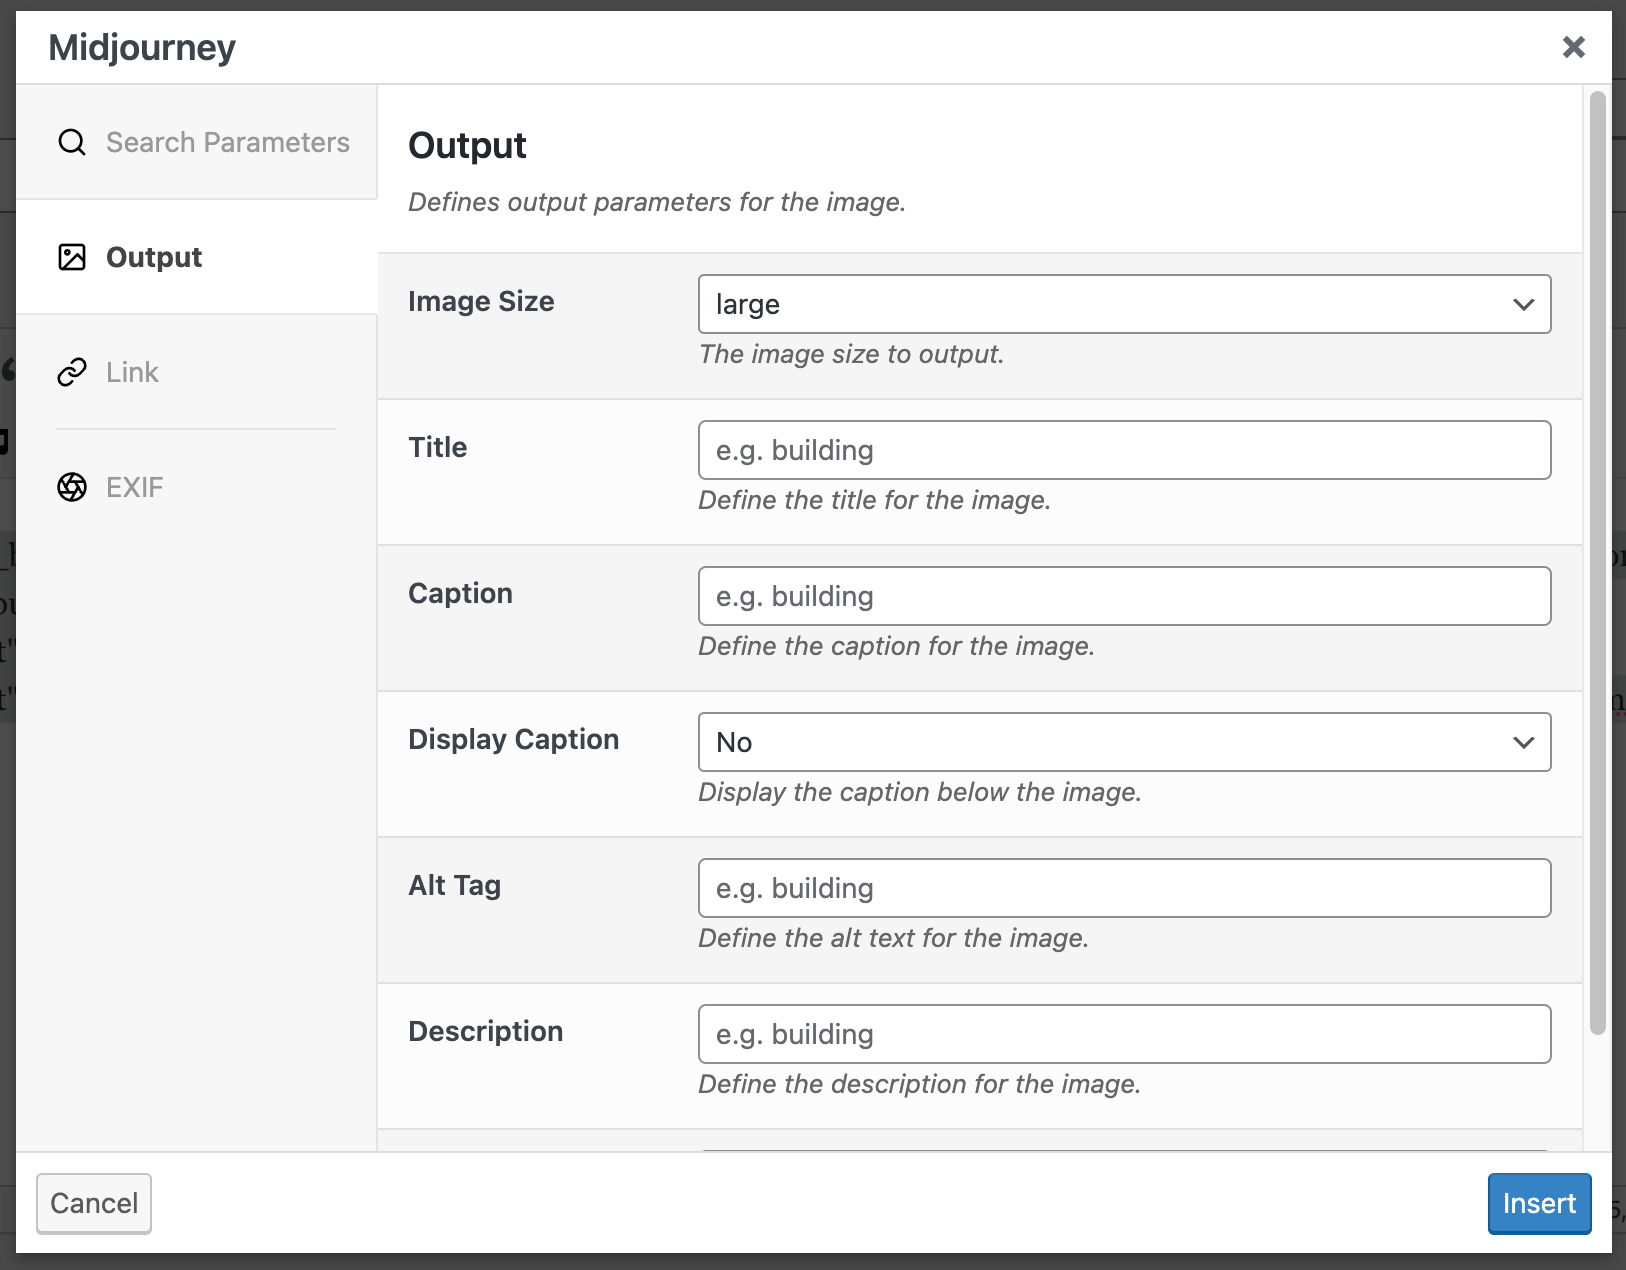Open the Display Caption dropdown

(1124, 742)
